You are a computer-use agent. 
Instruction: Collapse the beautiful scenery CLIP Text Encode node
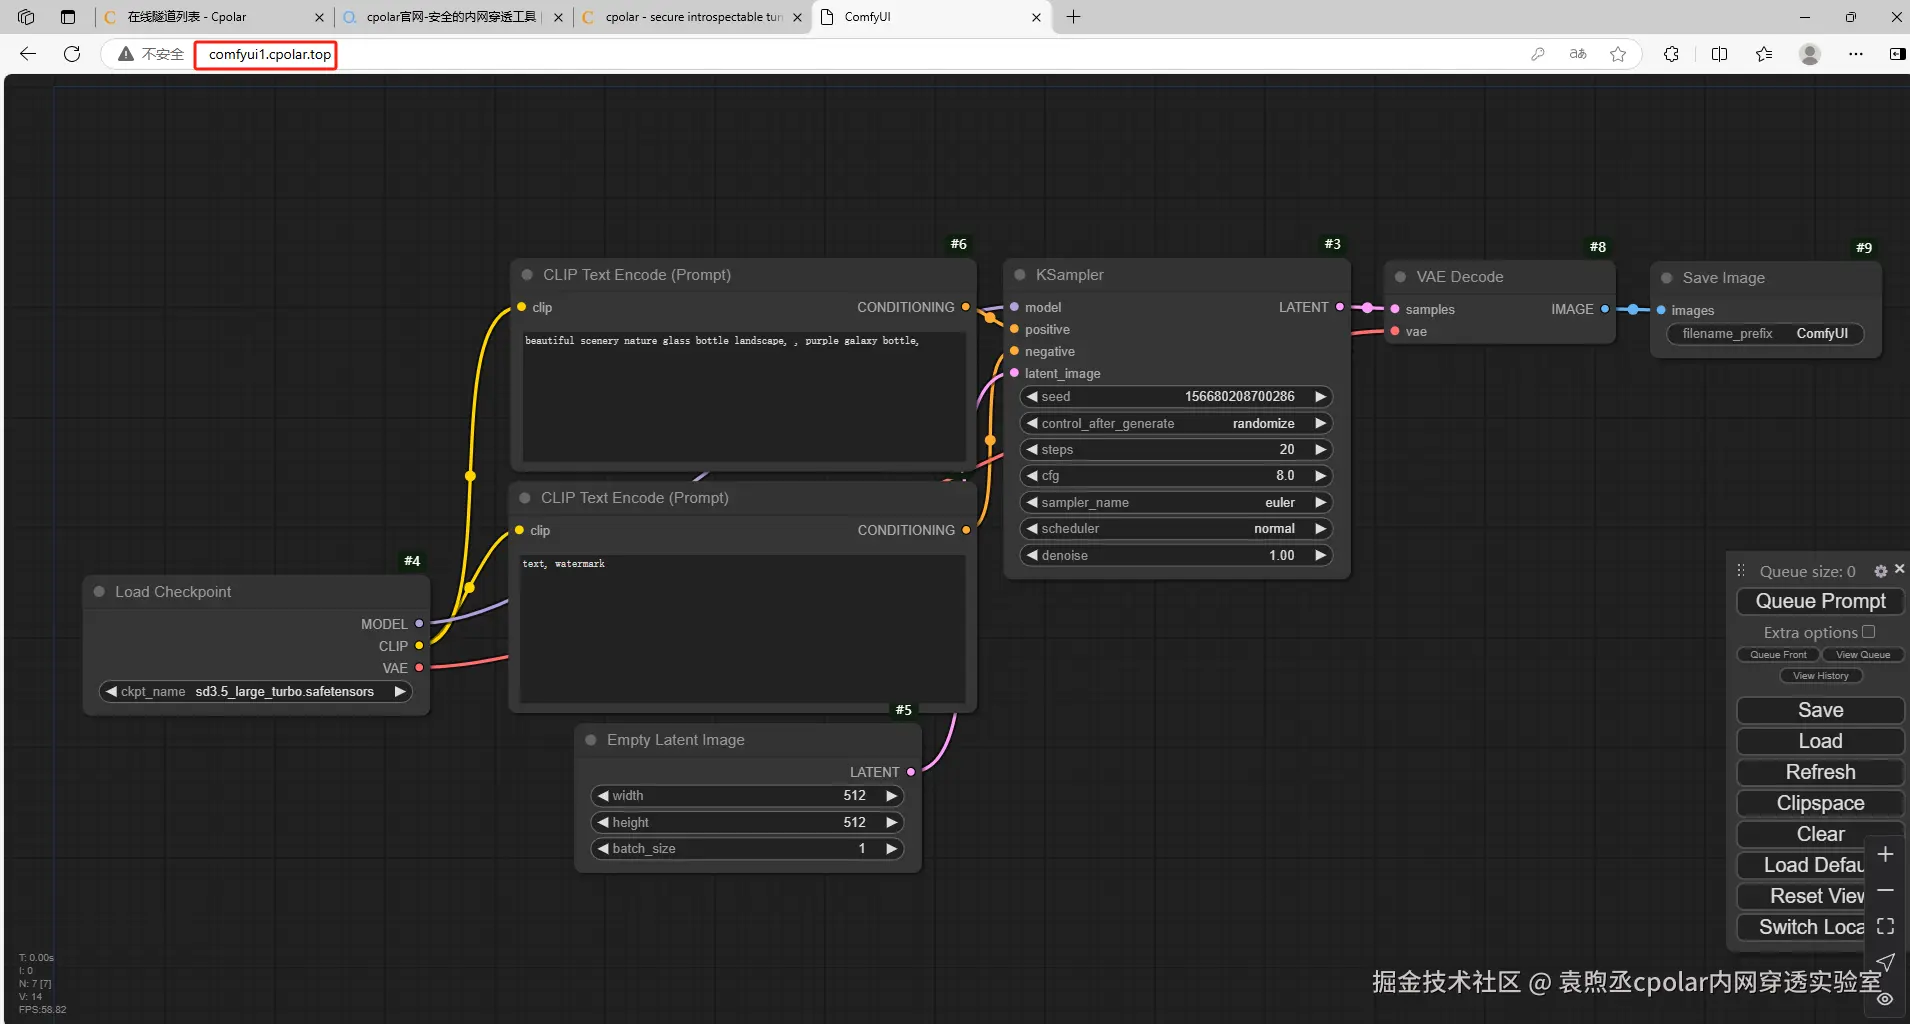tap(527, 275)
